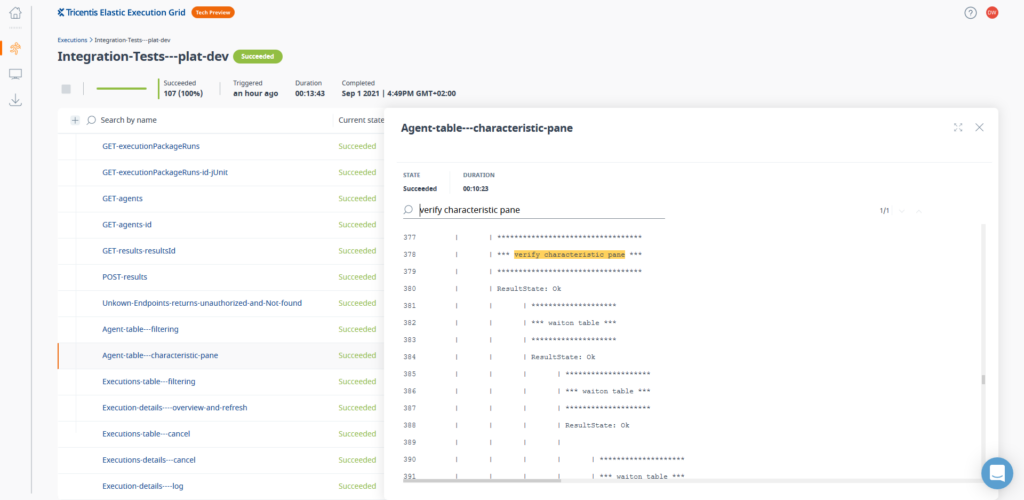1024x500 pixels.
Task: Stop execution with the square icon
Action: [x=66, y=89]
